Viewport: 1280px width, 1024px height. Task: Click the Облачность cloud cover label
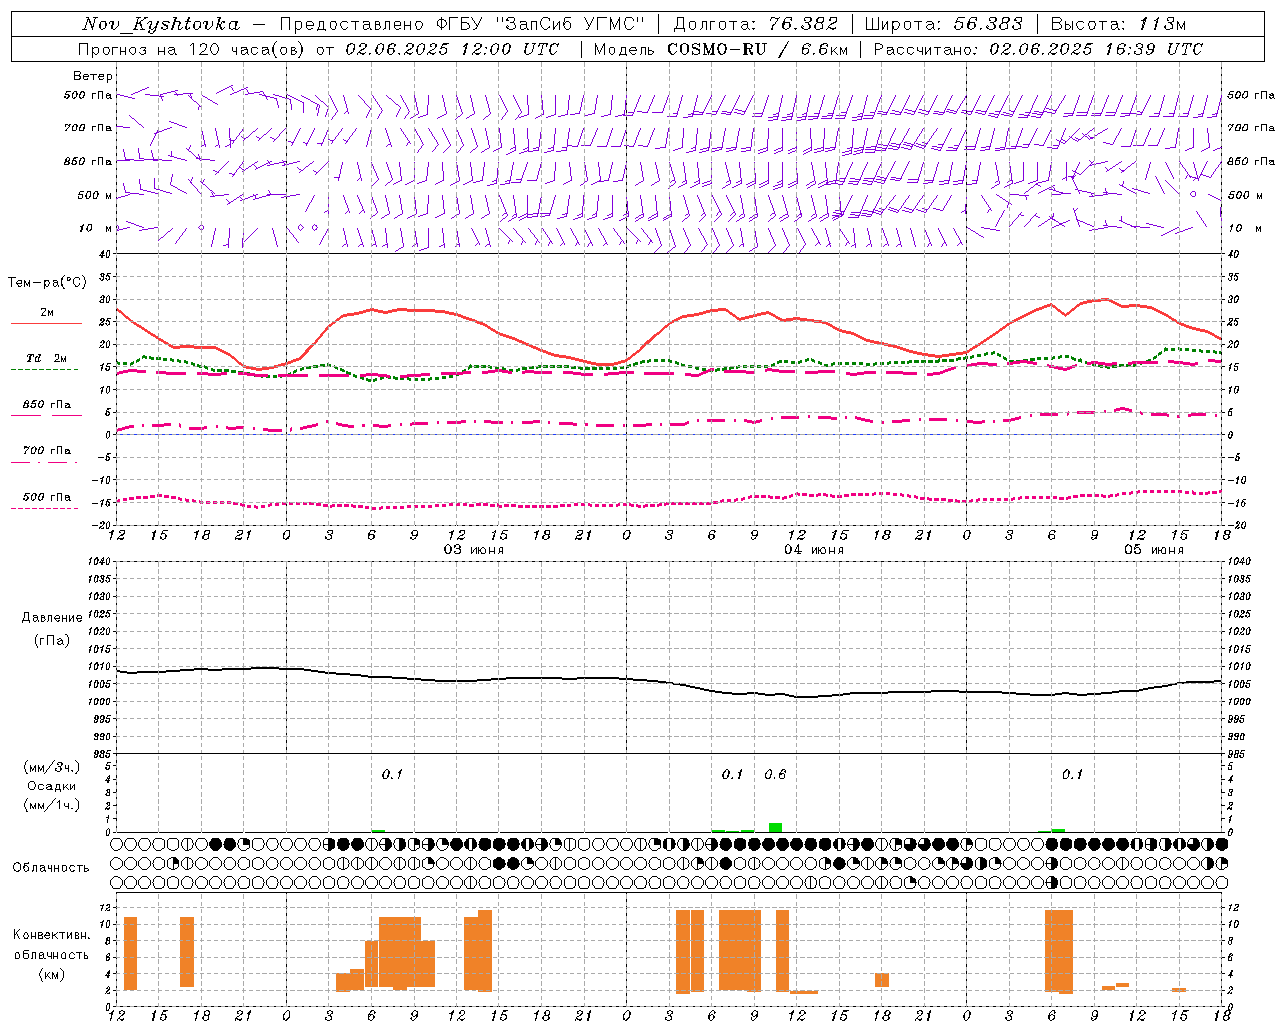[51, 867]
